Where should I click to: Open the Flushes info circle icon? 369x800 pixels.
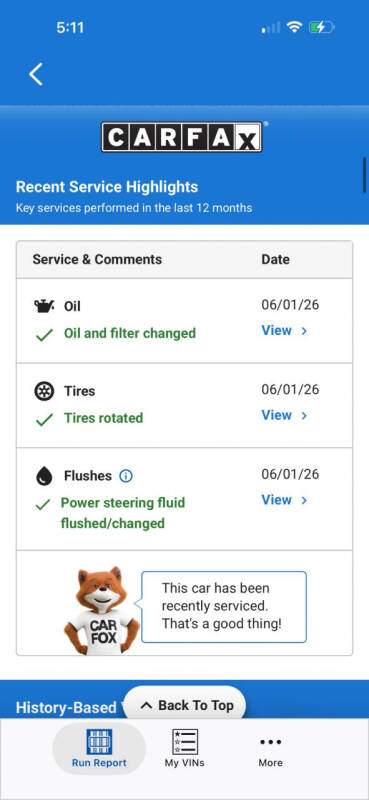[x=126, y=476]
